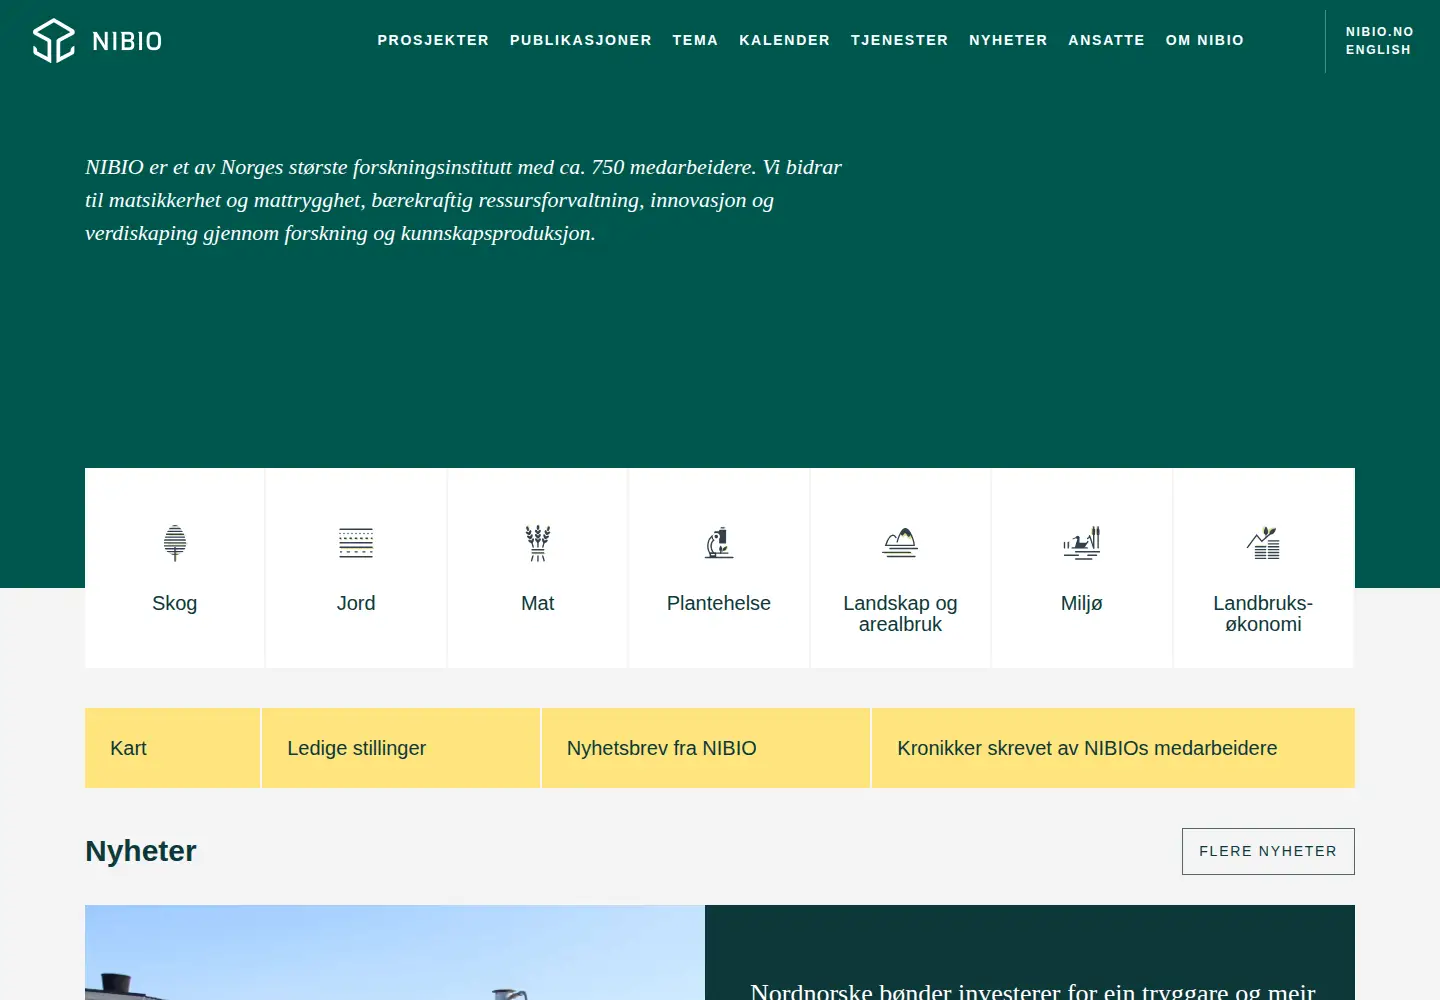Select the Landskap og arealbruk icon
1440x1000 pixels.
pos(900,543)
